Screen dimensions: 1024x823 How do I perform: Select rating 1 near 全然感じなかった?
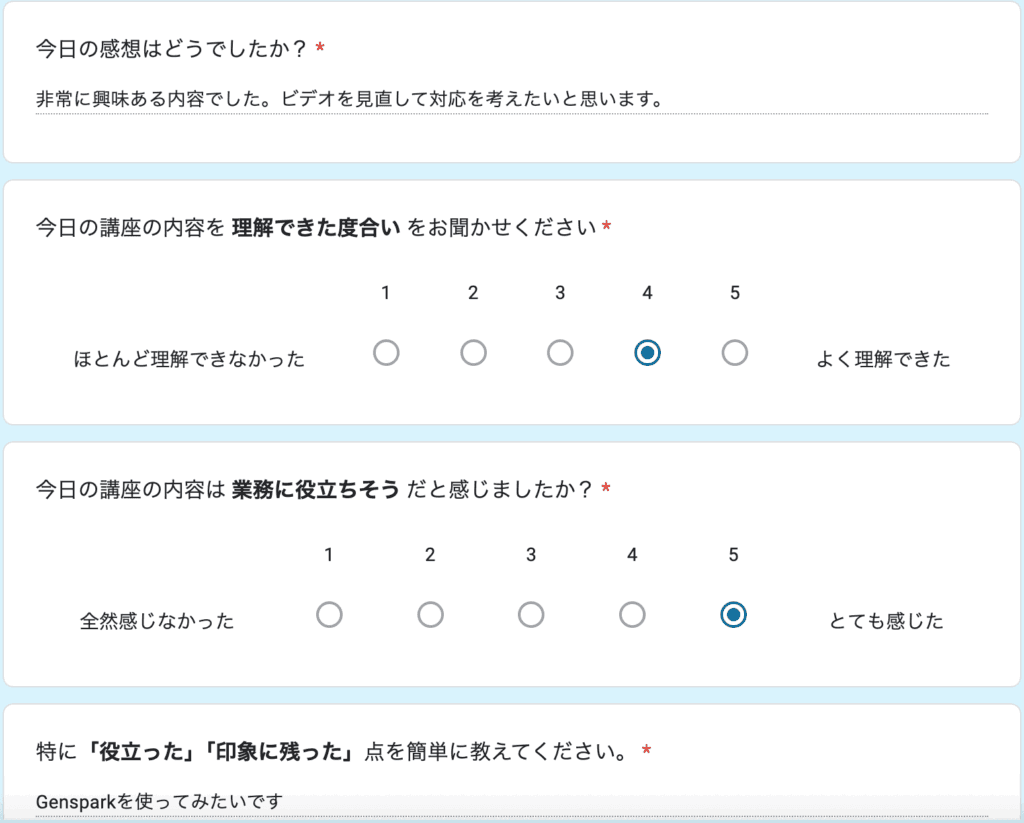(x=330, y=615)
